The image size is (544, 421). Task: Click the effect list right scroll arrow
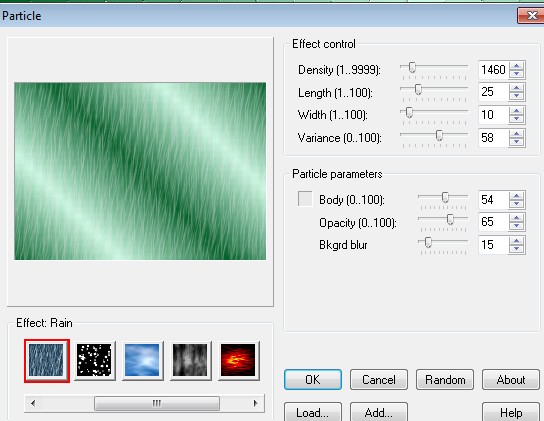point(256,403)
